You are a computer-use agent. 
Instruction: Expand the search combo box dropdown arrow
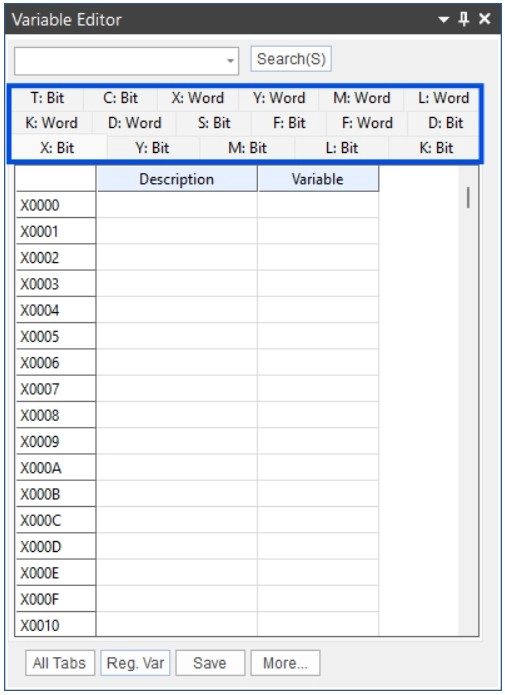(230, 61)
